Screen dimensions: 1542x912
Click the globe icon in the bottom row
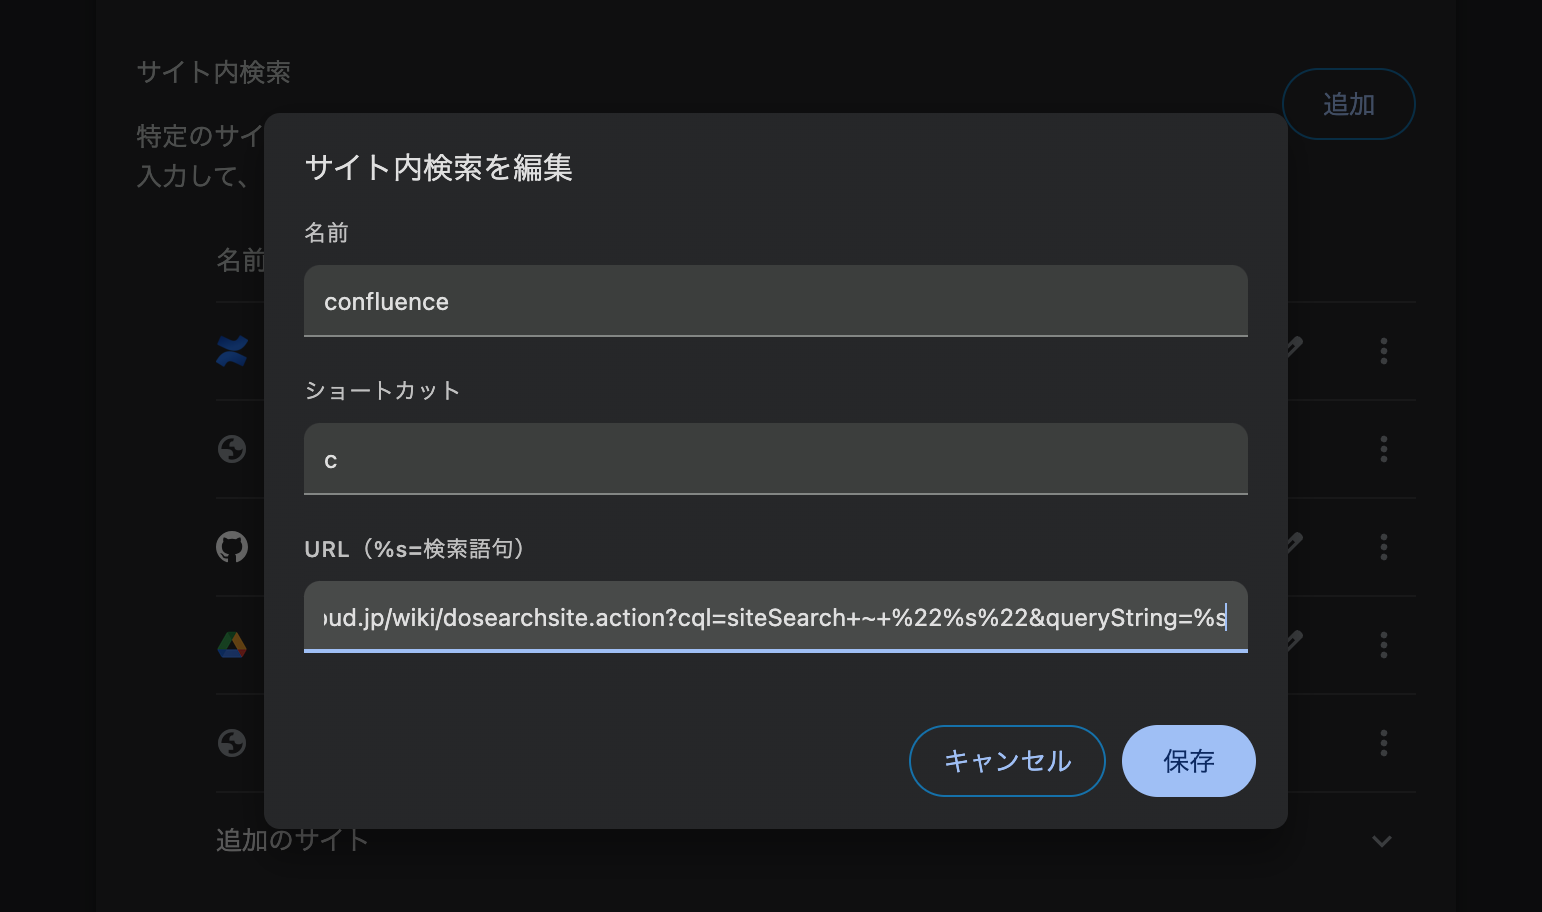click(231, 743)
